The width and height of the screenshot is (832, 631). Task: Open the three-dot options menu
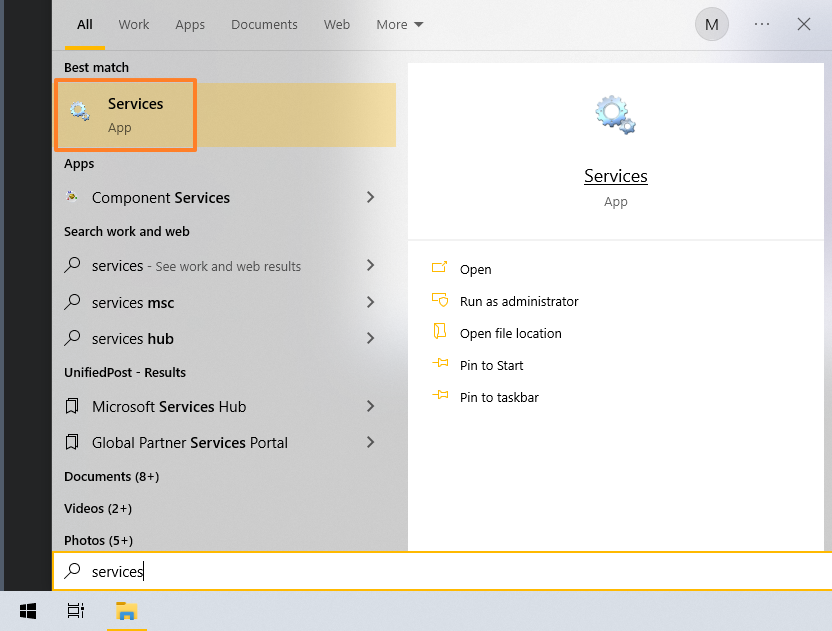[762, 24]
